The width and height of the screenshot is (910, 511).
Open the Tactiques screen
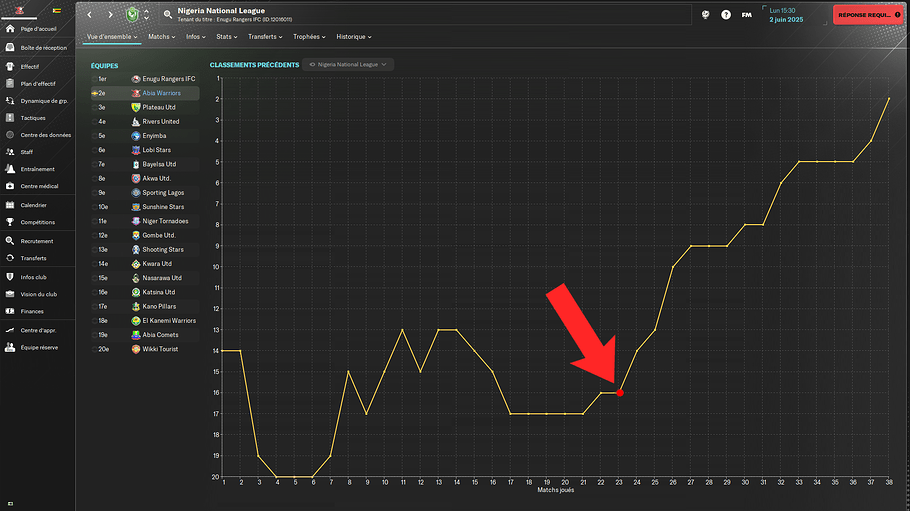pyautogui.click(x=32, y=118)
